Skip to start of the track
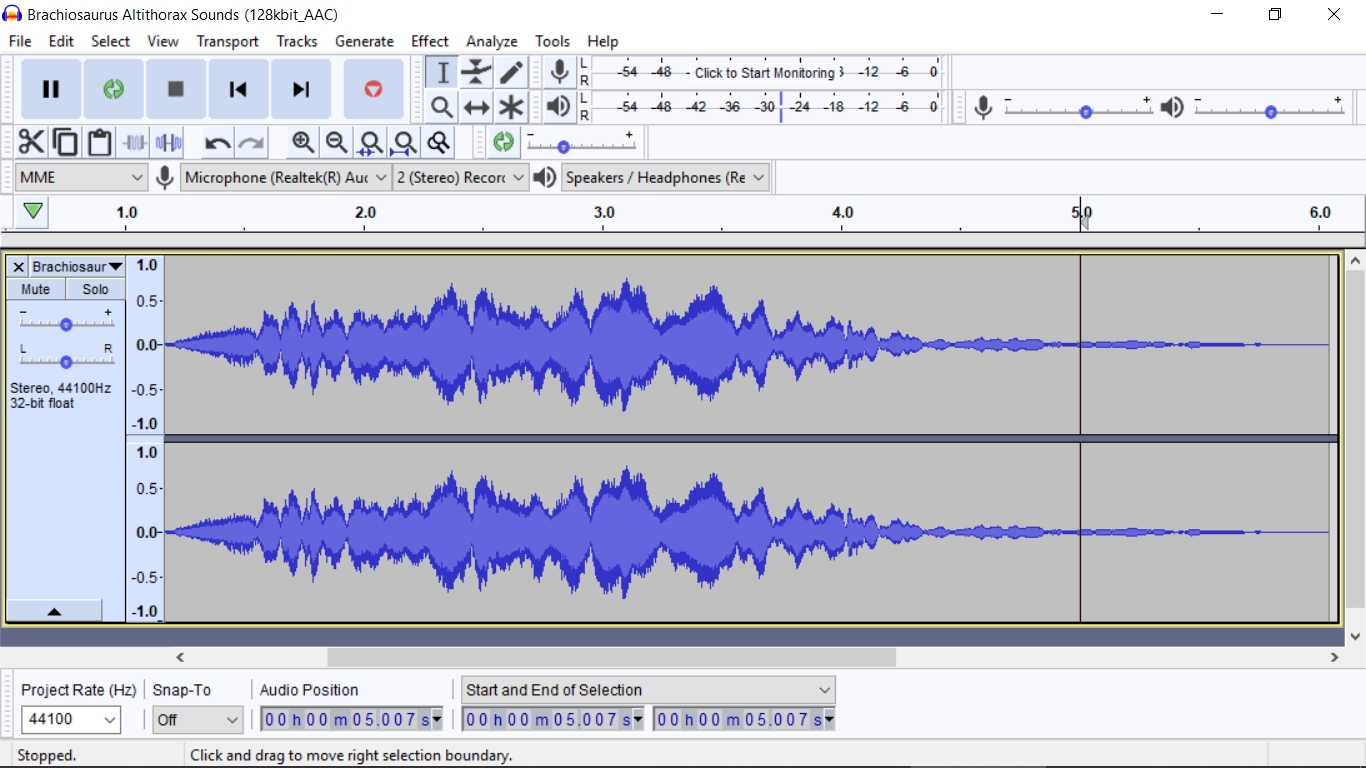1366x768 pixels. pyautogui.click(x=238, y=89)
